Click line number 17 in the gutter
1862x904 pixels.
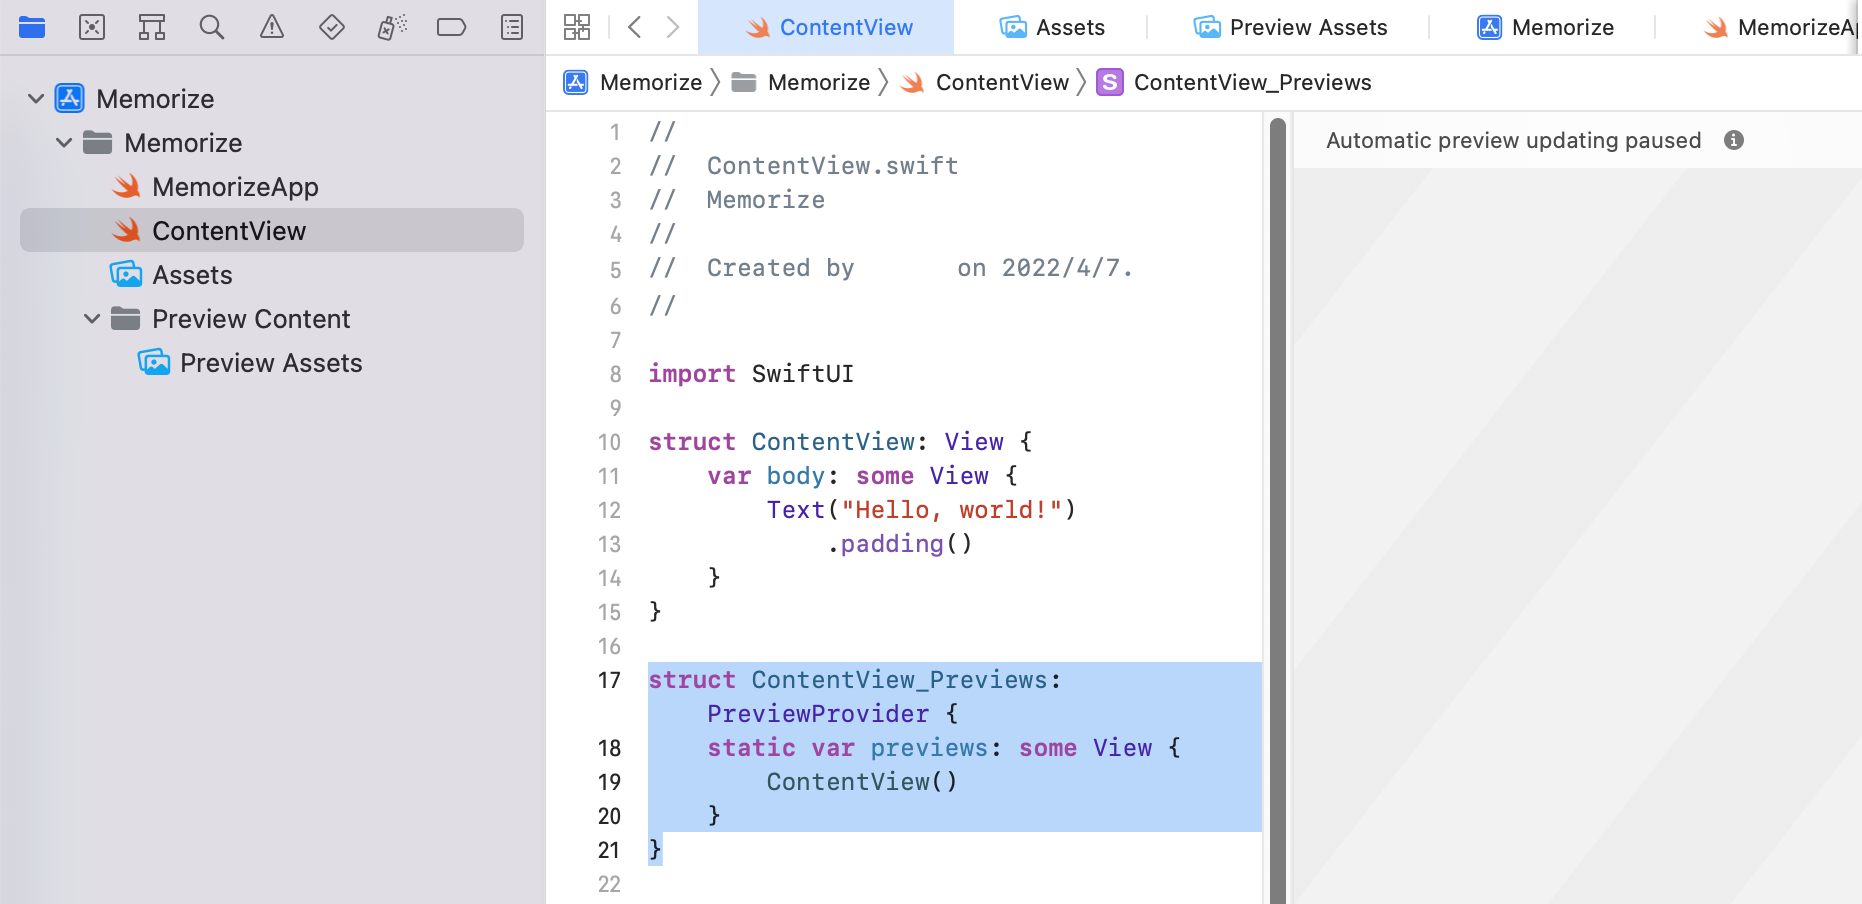[x=609, y=680]
